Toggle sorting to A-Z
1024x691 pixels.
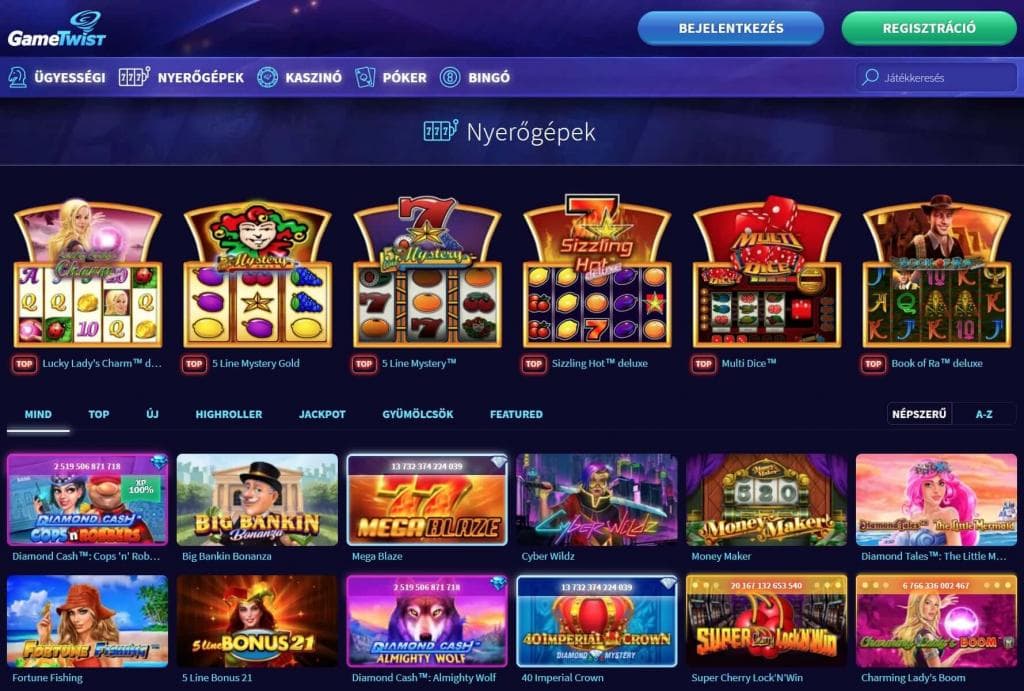coord(984,414)
